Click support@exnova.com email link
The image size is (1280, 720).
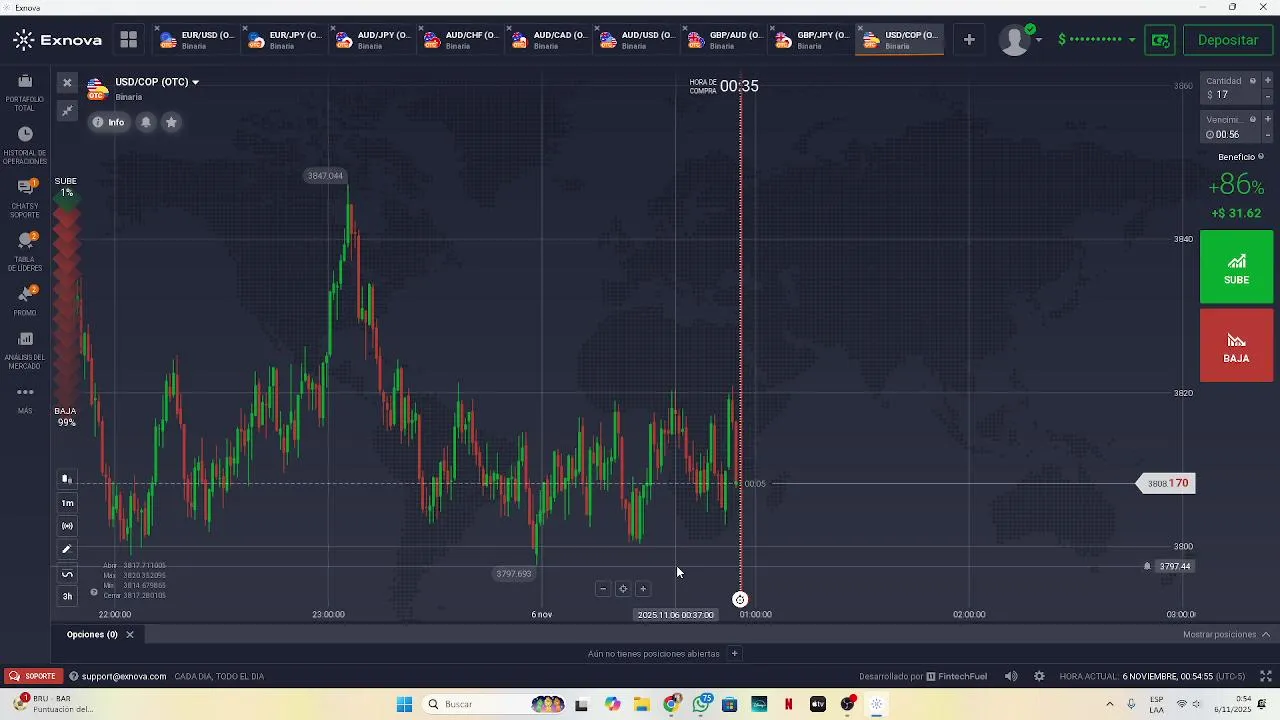[x=124, y=676]
